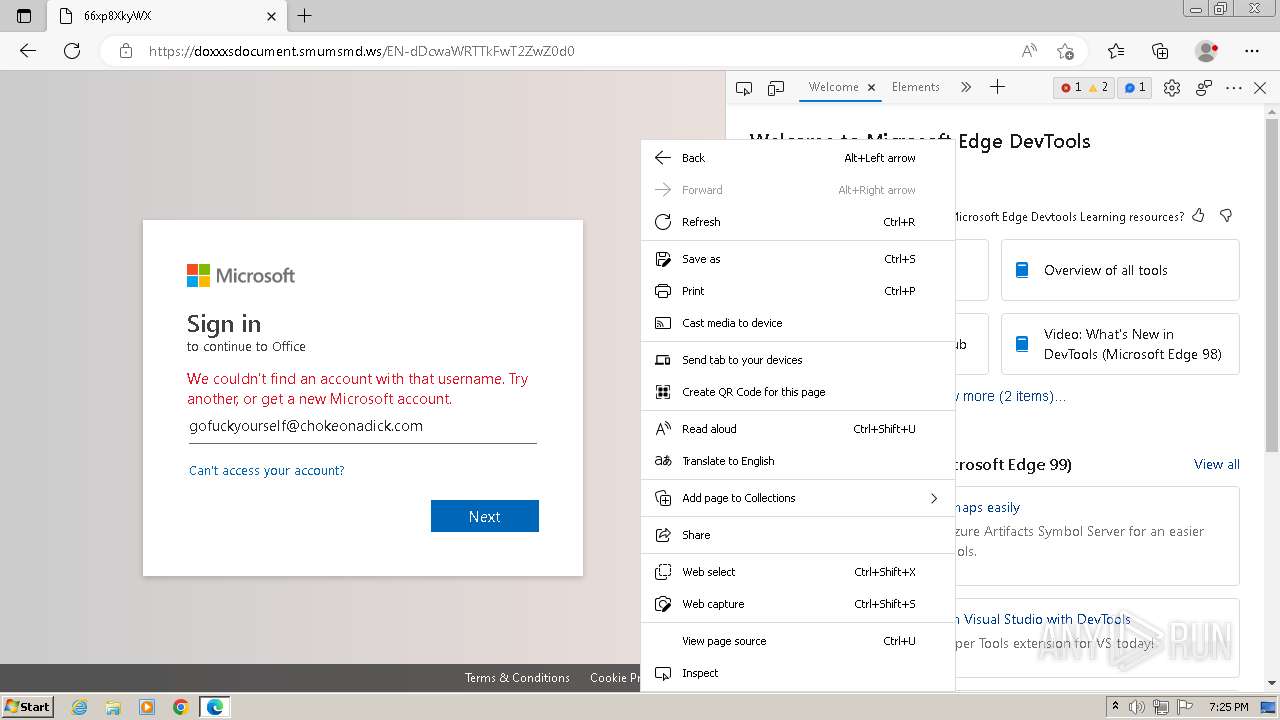1280x720 pixels.
Task: Close the DevTools panel
Action: (1260, 88)
